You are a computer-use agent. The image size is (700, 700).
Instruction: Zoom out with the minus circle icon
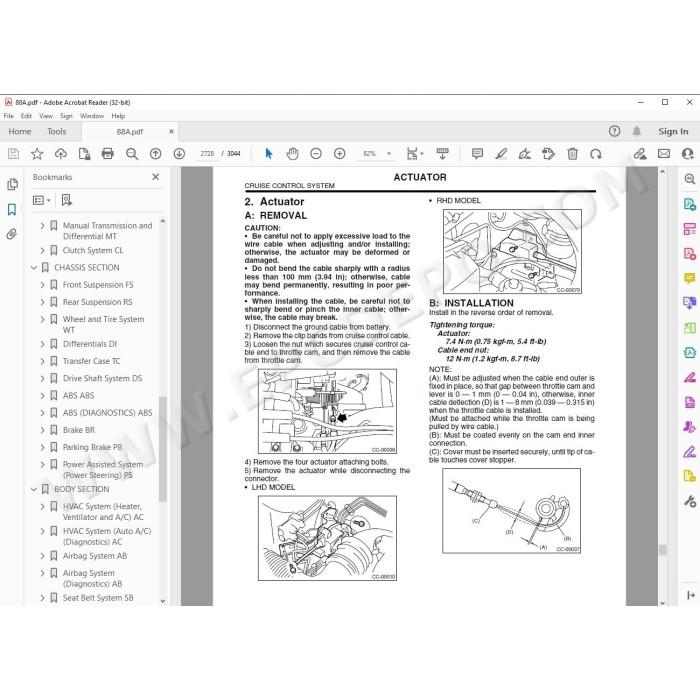316,154
